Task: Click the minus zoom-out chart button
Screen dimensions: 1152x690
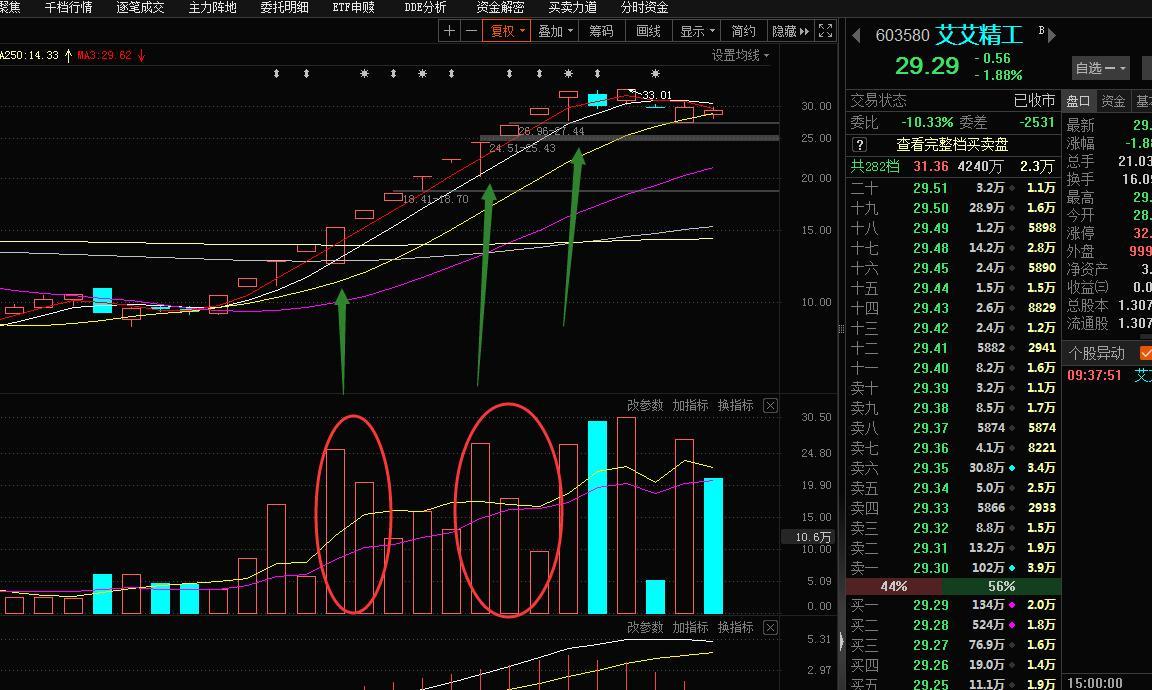Action: click(x=472, y=31)
